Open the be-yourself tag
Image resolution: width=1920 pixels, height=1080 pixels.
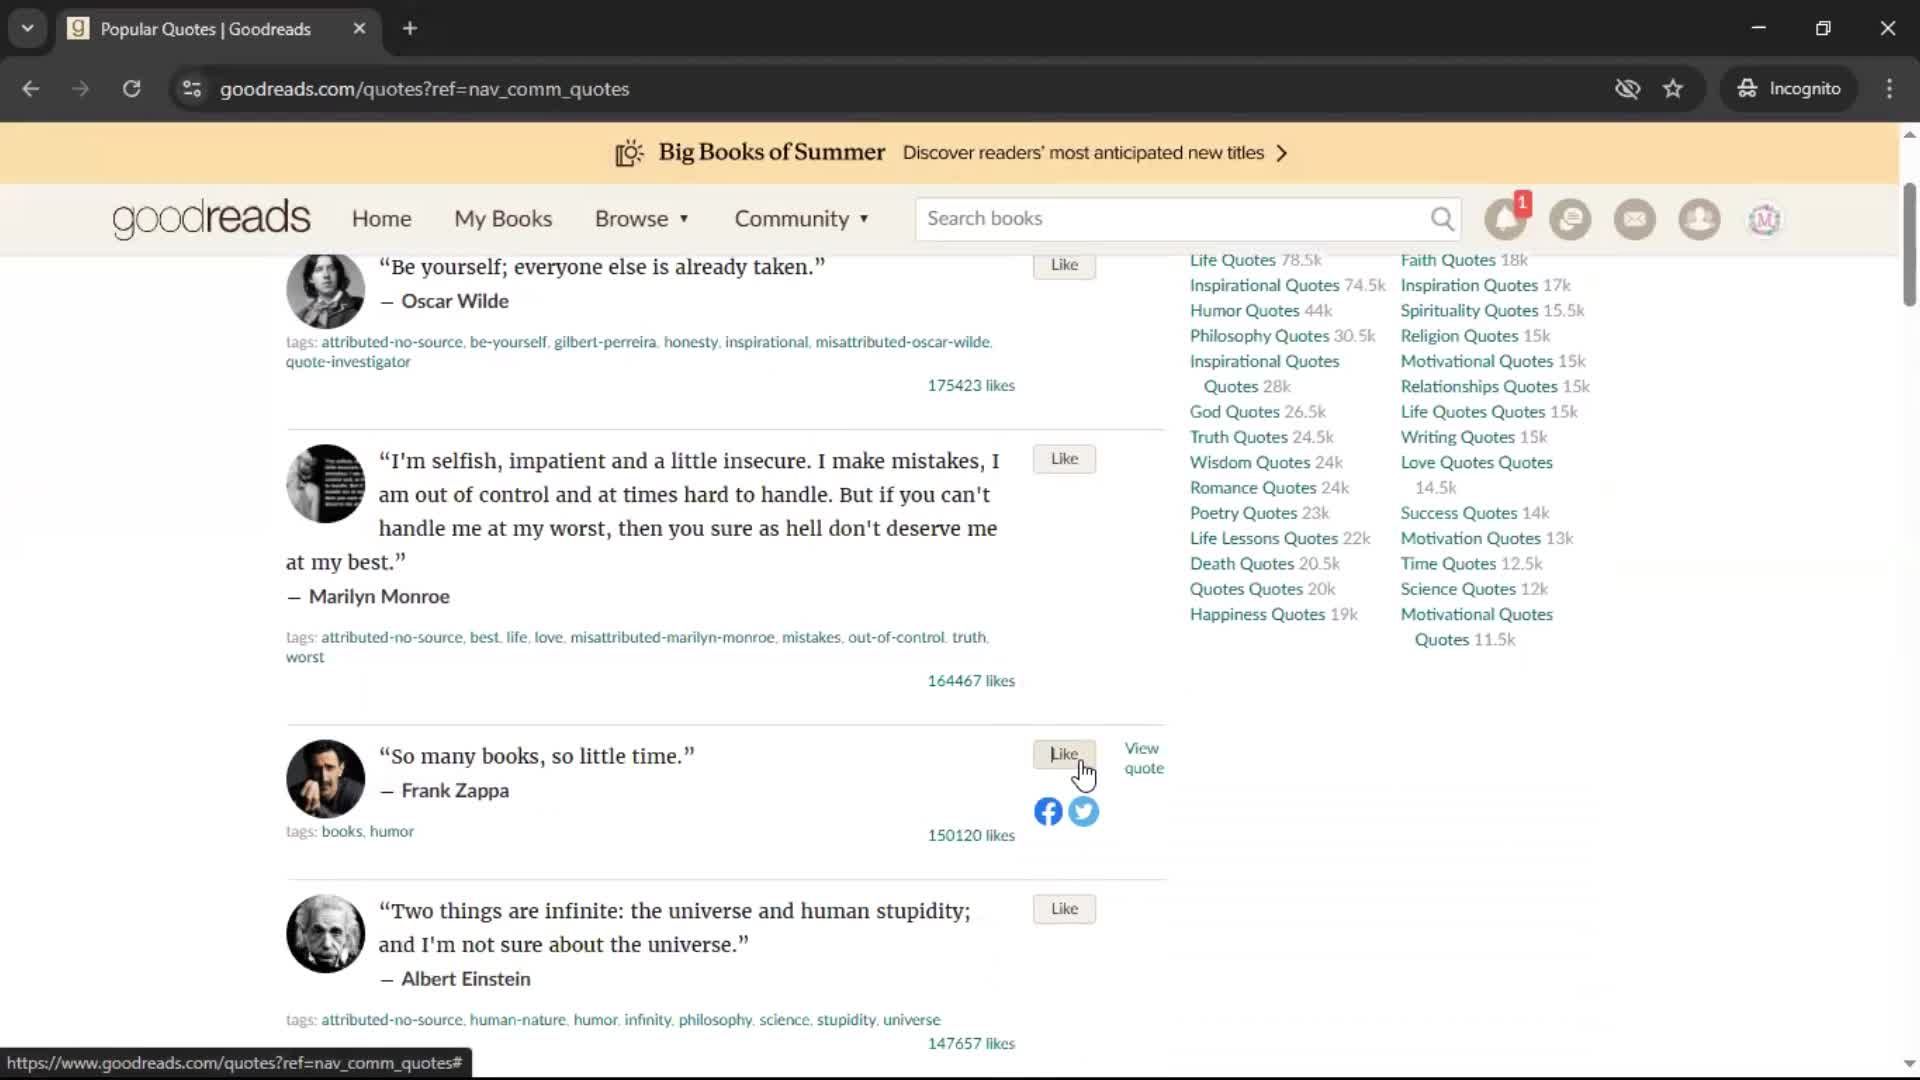tap(508, 342)
